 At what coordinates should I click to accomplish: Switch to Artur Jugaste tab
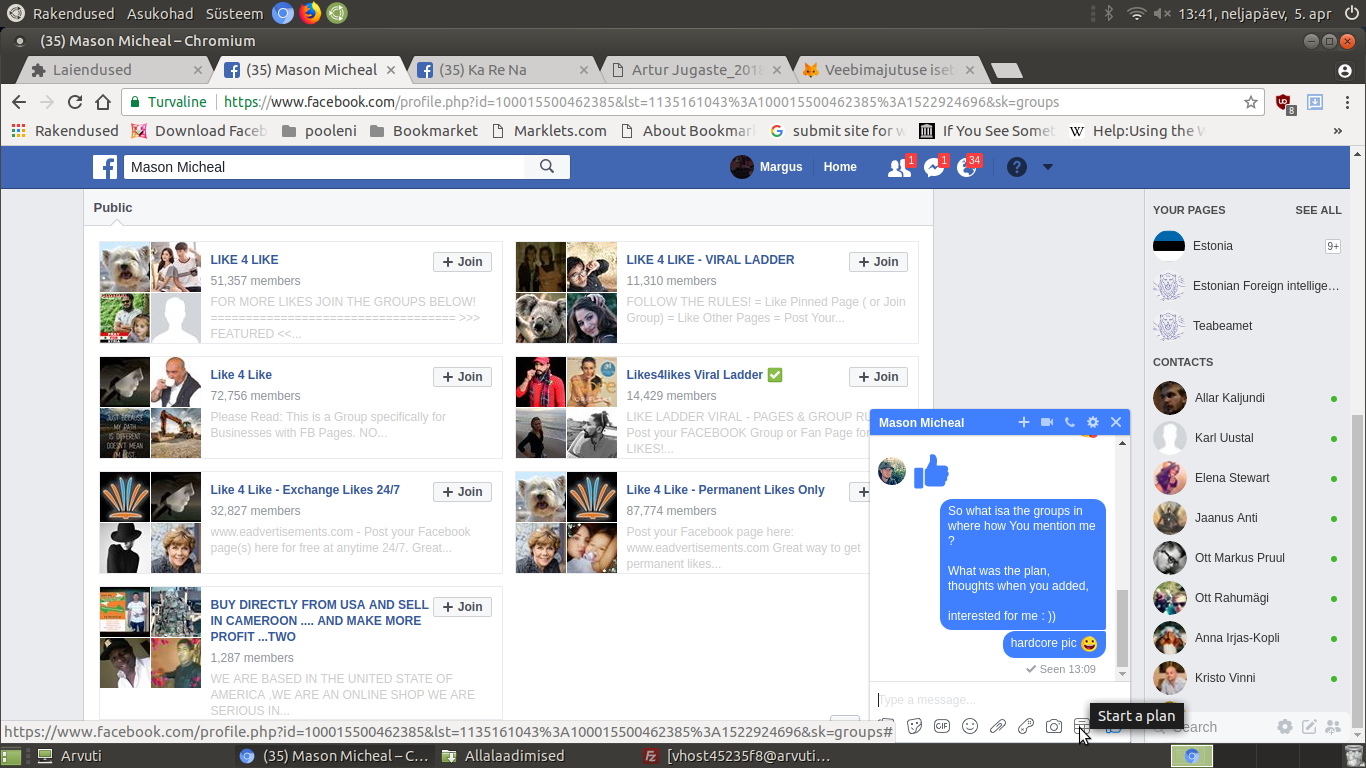pos(697,70)
